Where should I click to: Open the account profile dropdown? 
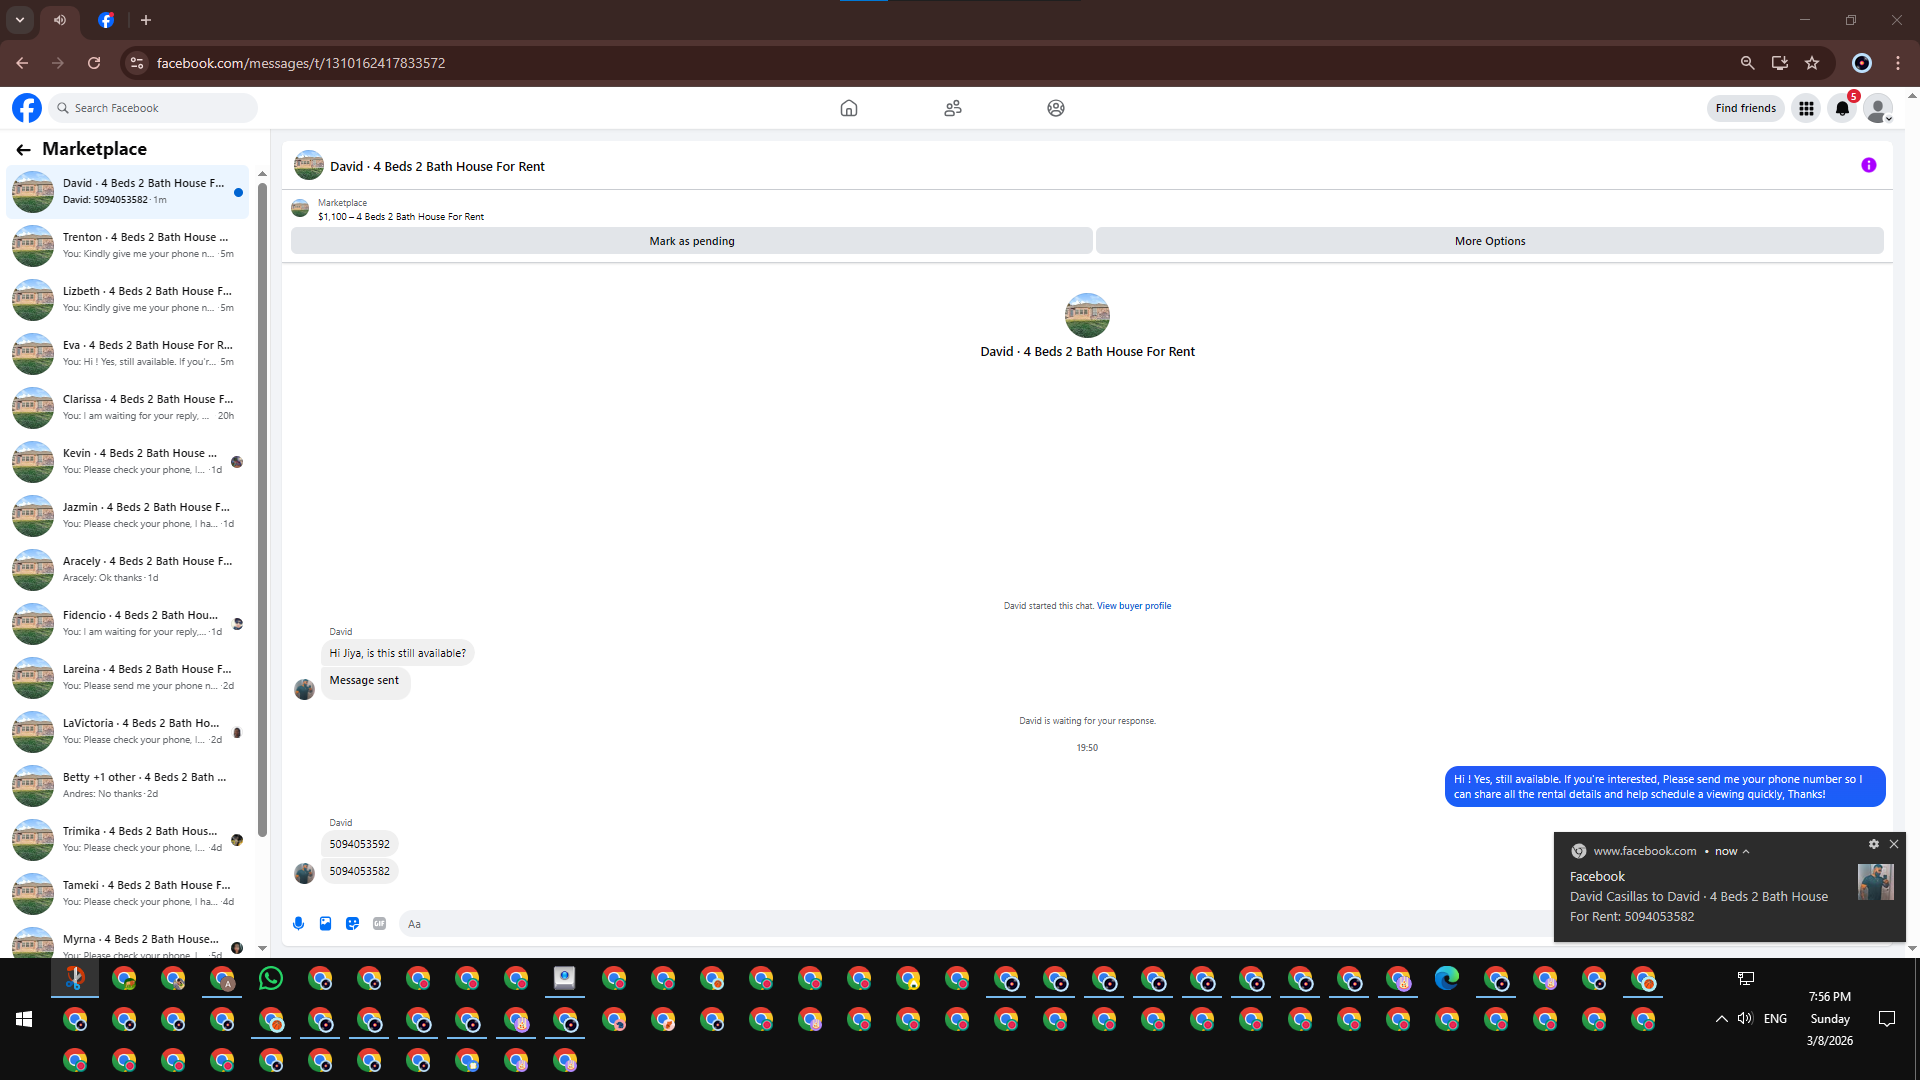click(1878, 109)
